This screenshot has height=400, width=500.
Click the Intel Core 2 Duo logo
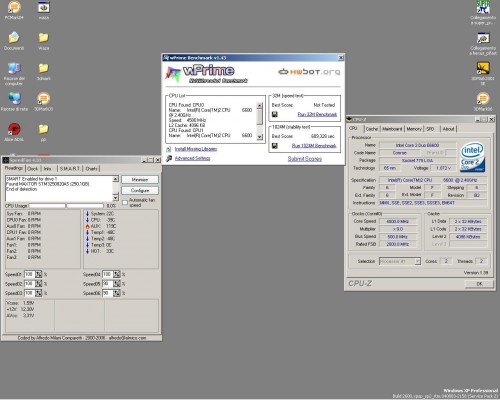472,157
